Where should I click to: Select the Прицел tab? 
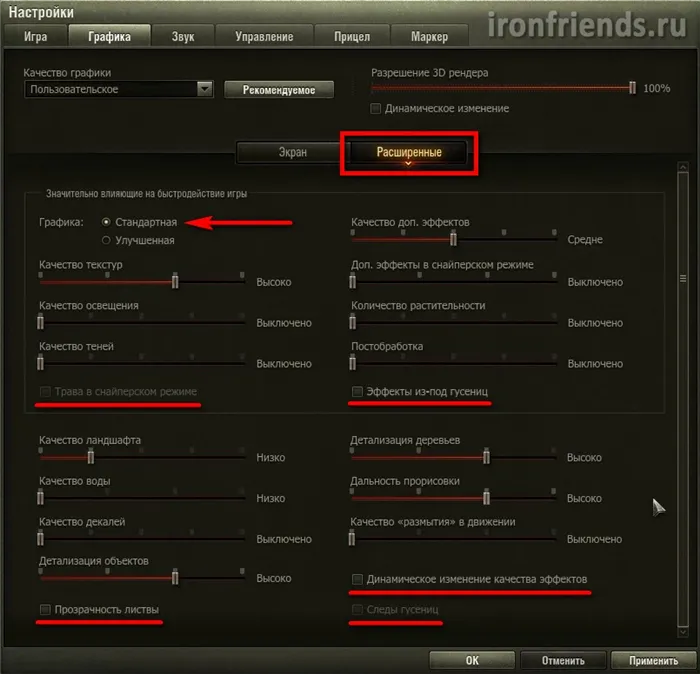tap(352, 37)
